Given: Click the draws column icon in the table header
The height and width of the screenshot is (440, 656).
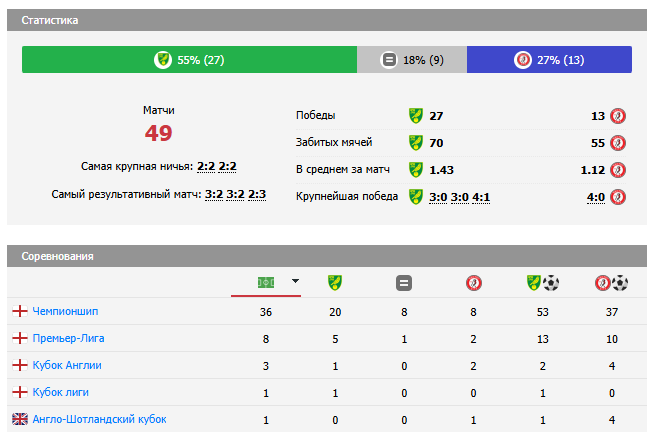Looking at the screenshot, I should 404,283.
